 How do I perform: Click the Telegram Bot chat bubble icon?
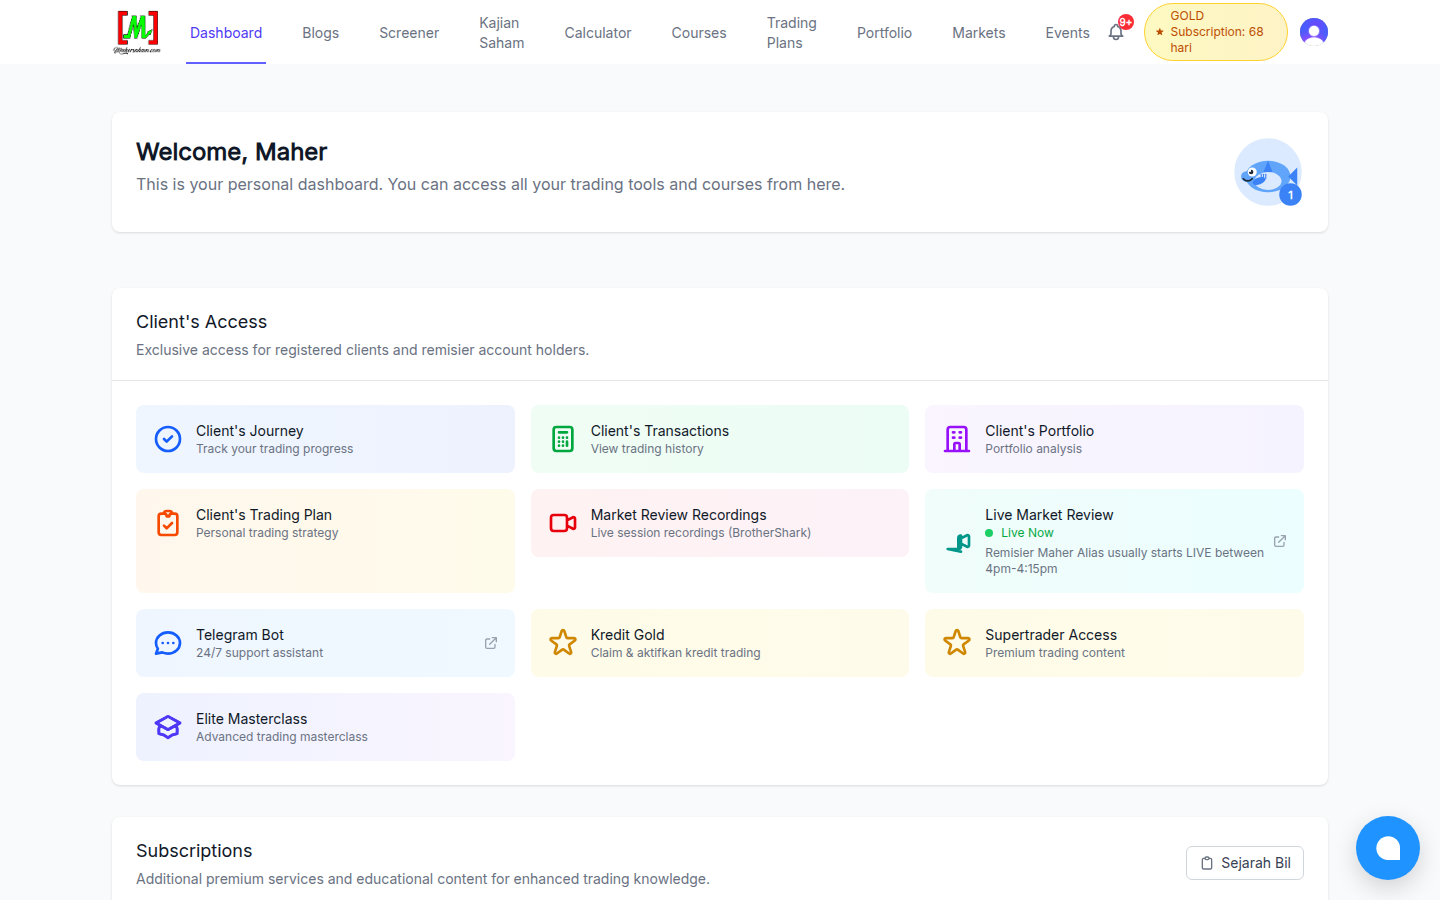168,643
